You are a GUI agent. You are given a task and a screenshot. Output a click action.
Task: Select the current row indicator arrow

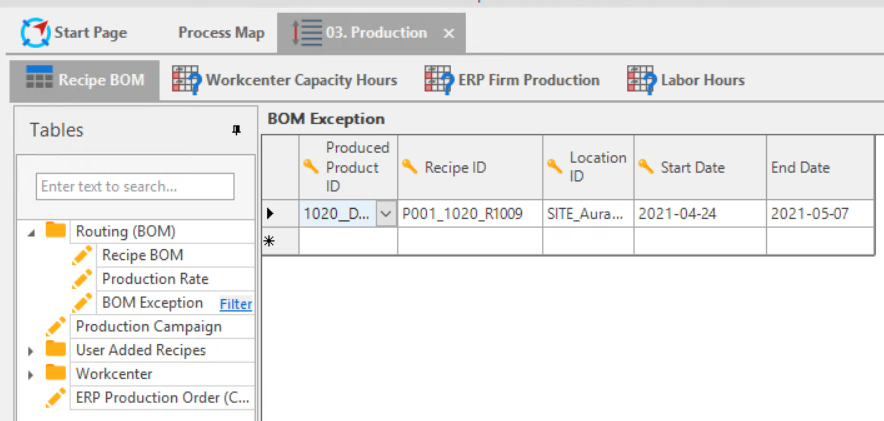click(x=270, y=214)
